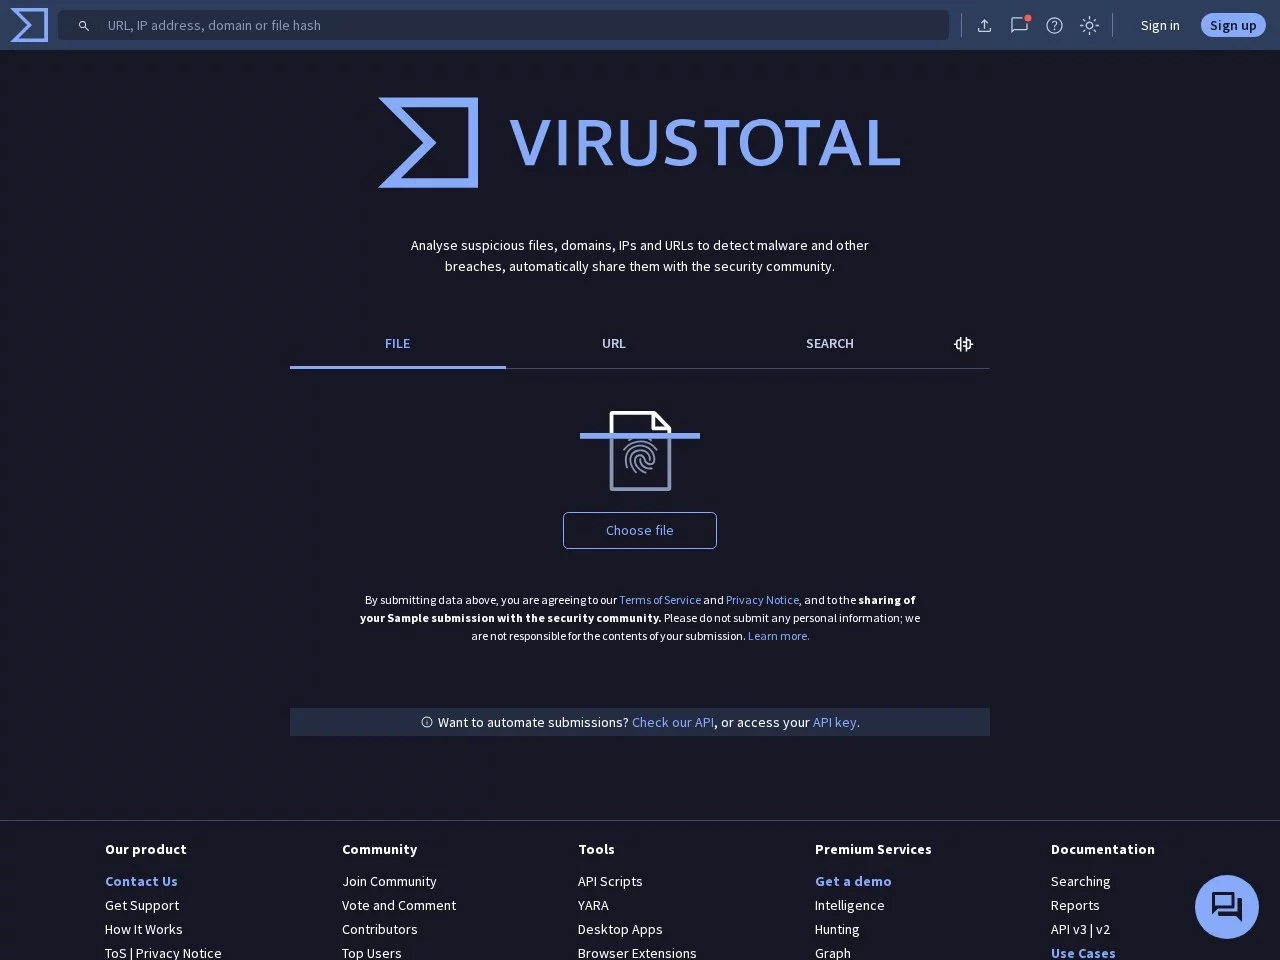The height and width of the screenshot is (960, 1280).
Task: Open the help question-mark icon
Action: [1054, 25]
